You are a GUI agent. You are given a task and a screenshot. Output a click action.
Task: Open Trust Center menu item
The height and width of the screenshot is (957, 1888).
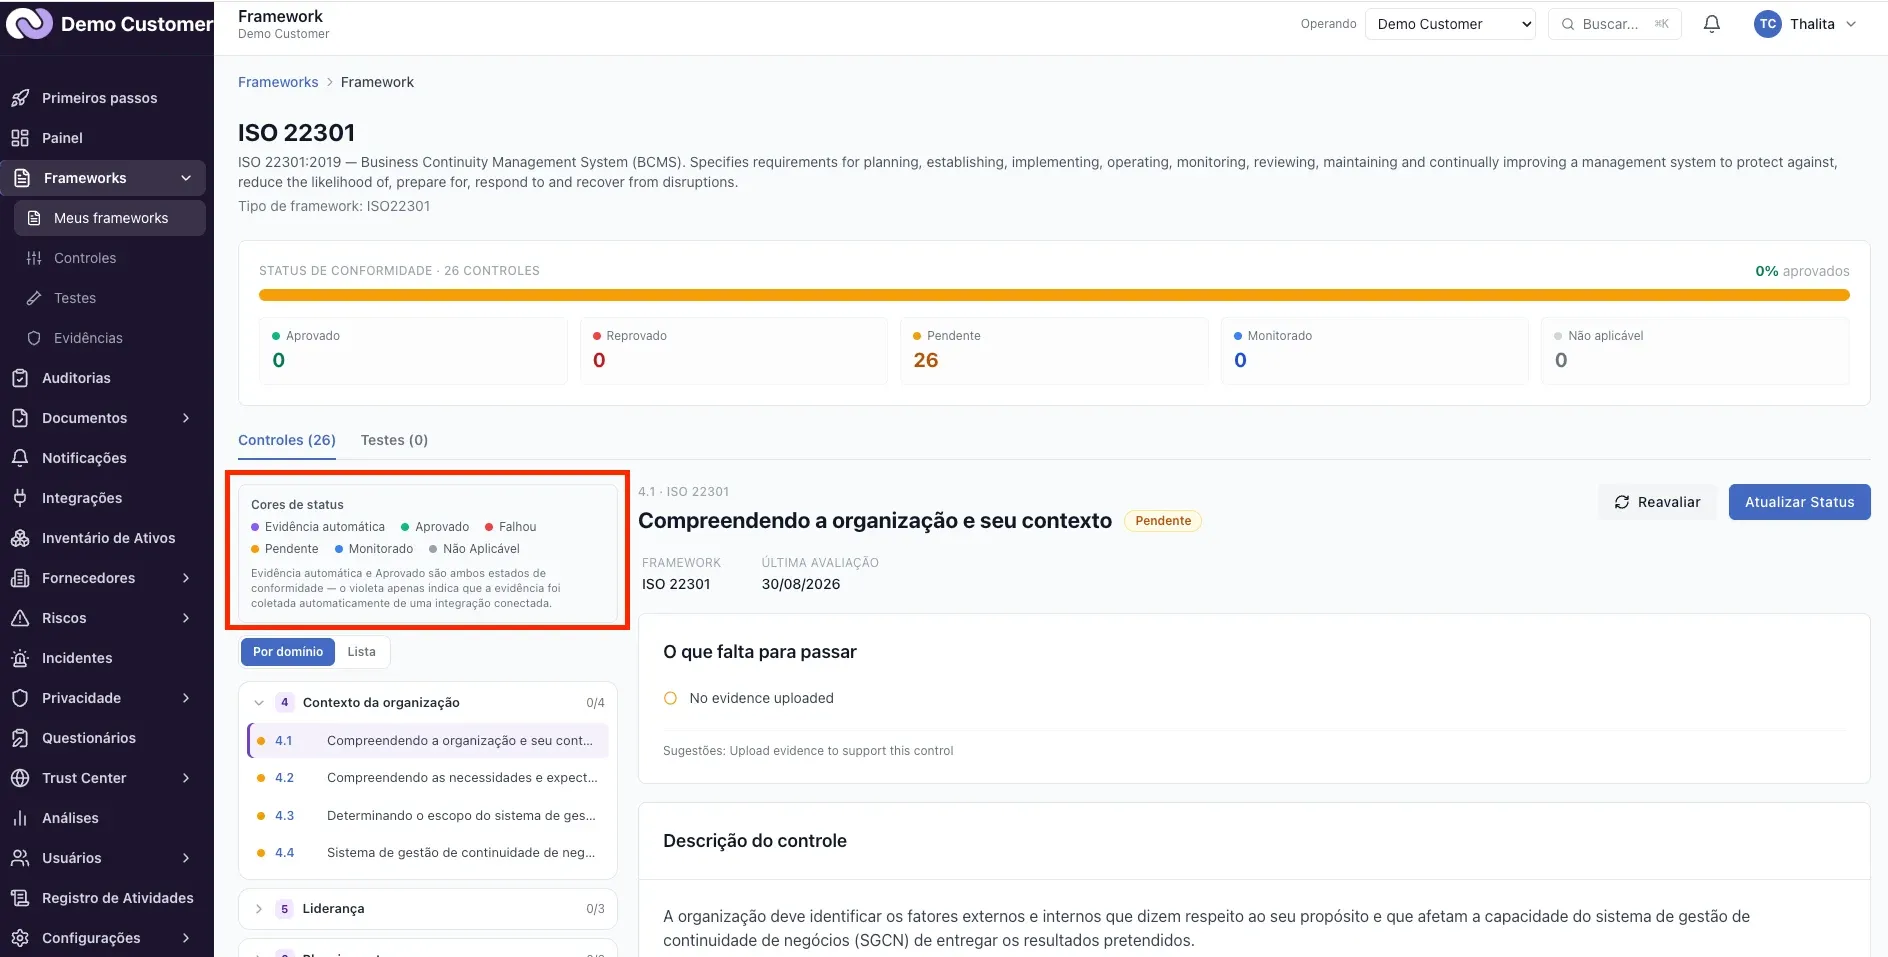(x=103, y=778)
